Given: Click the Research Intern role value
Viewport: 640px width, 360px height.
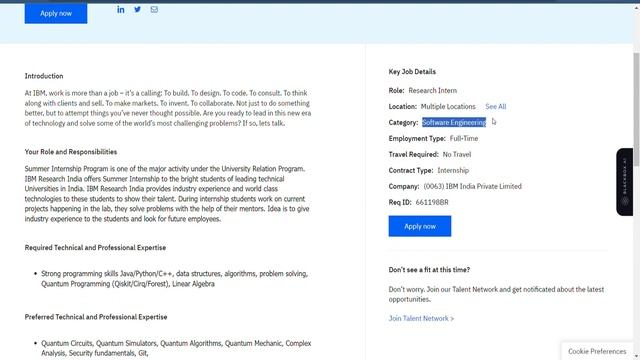Looking at the screenshot, I should (x=433, y=91).
